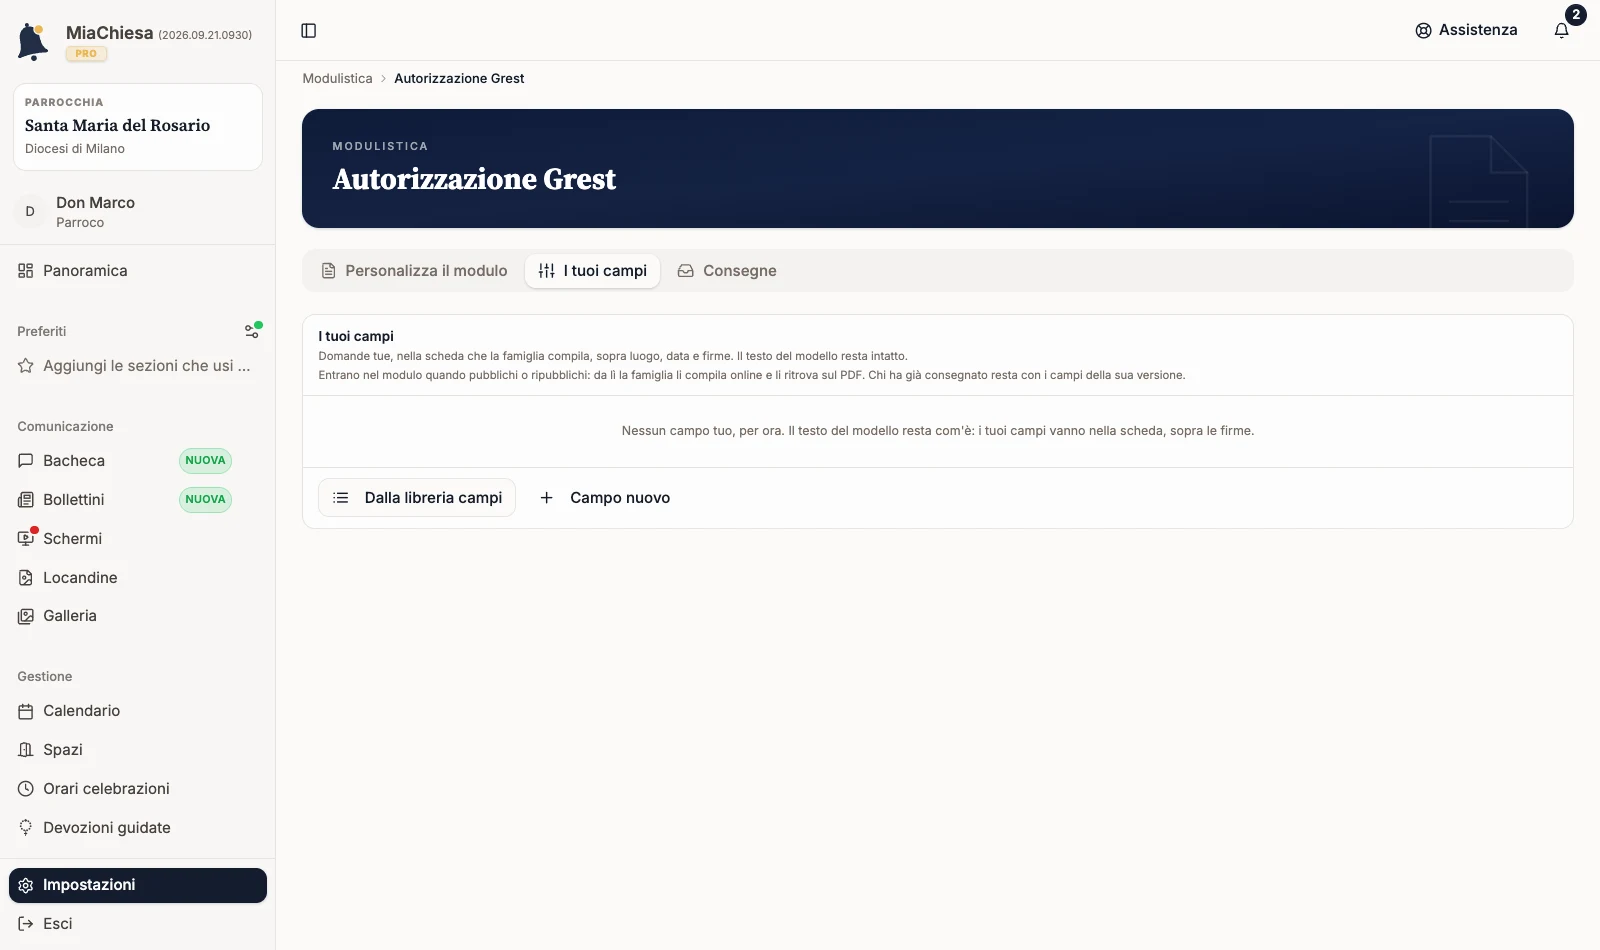
Task: Click the Gestione section label
Action: (45, 676)
